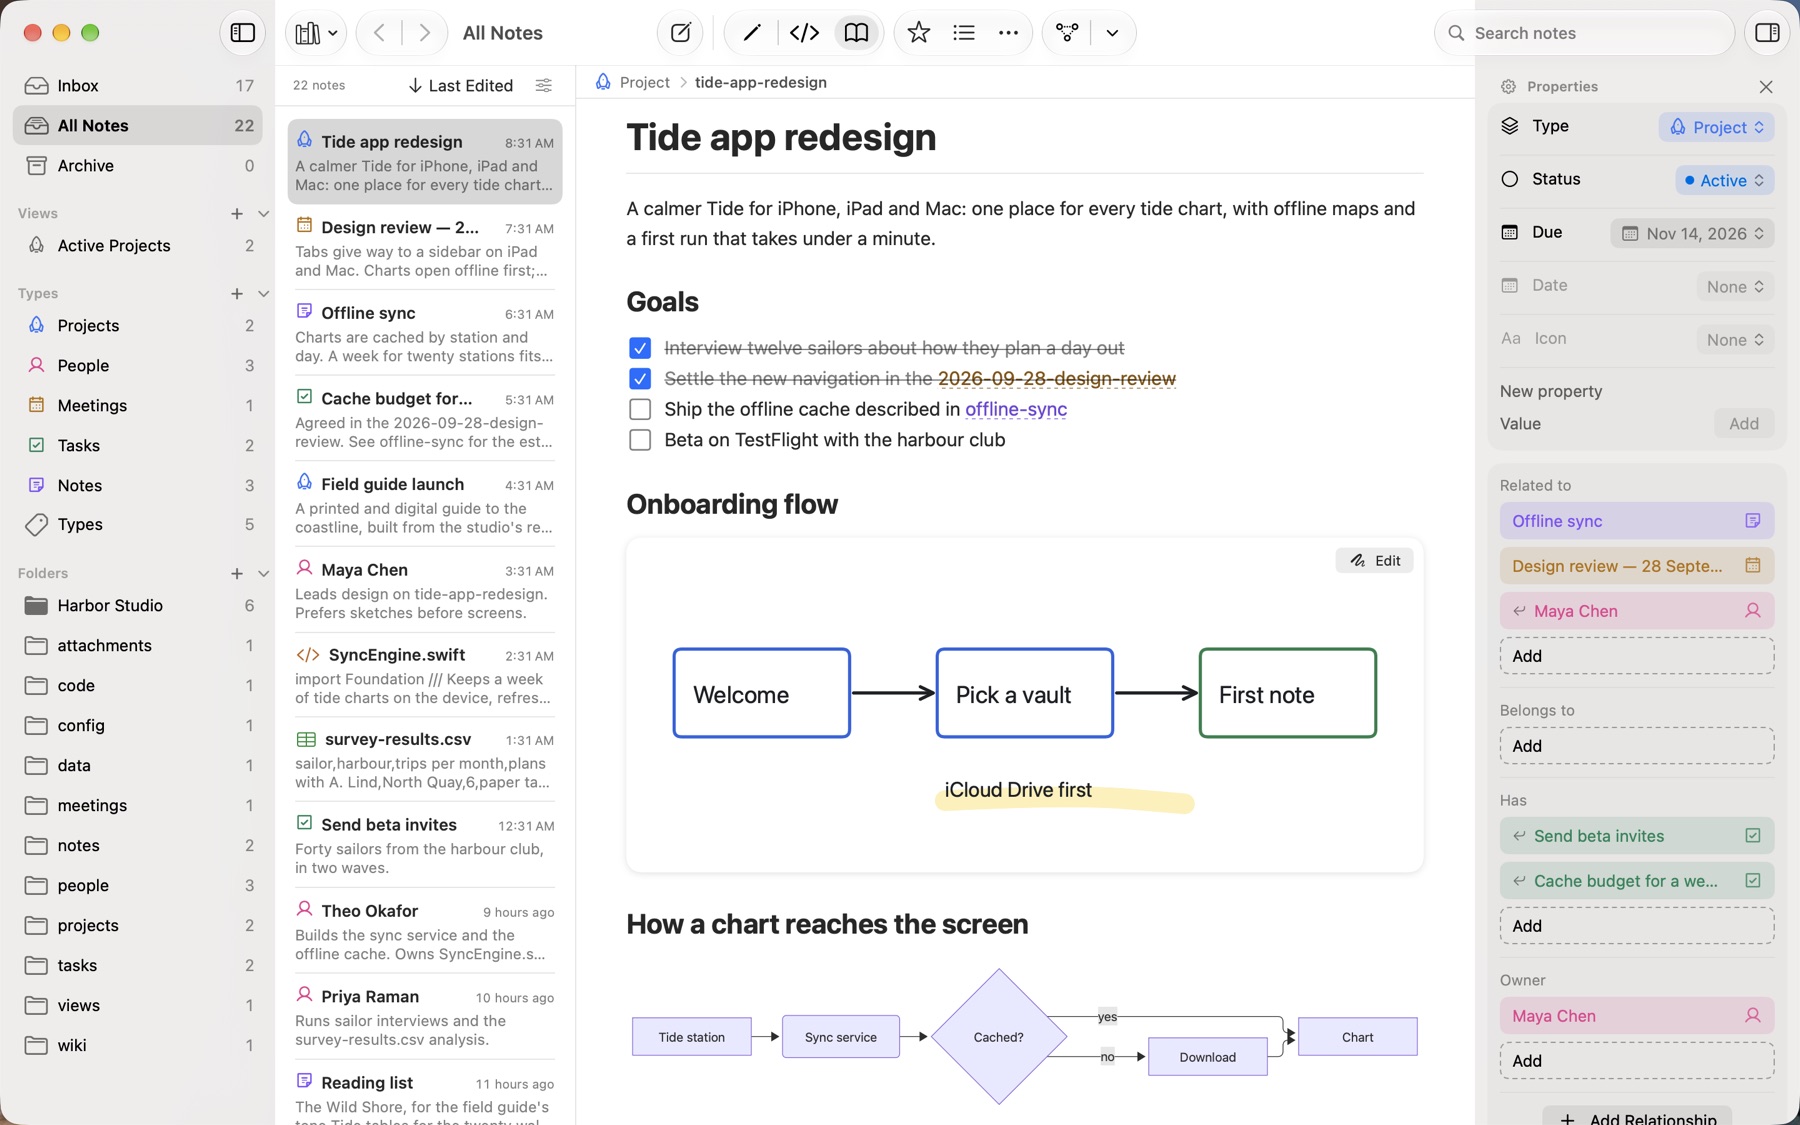The image size is (1800, 1125).
Task: Open the Icon None dropdown
Action: (x=1735, y=340)
